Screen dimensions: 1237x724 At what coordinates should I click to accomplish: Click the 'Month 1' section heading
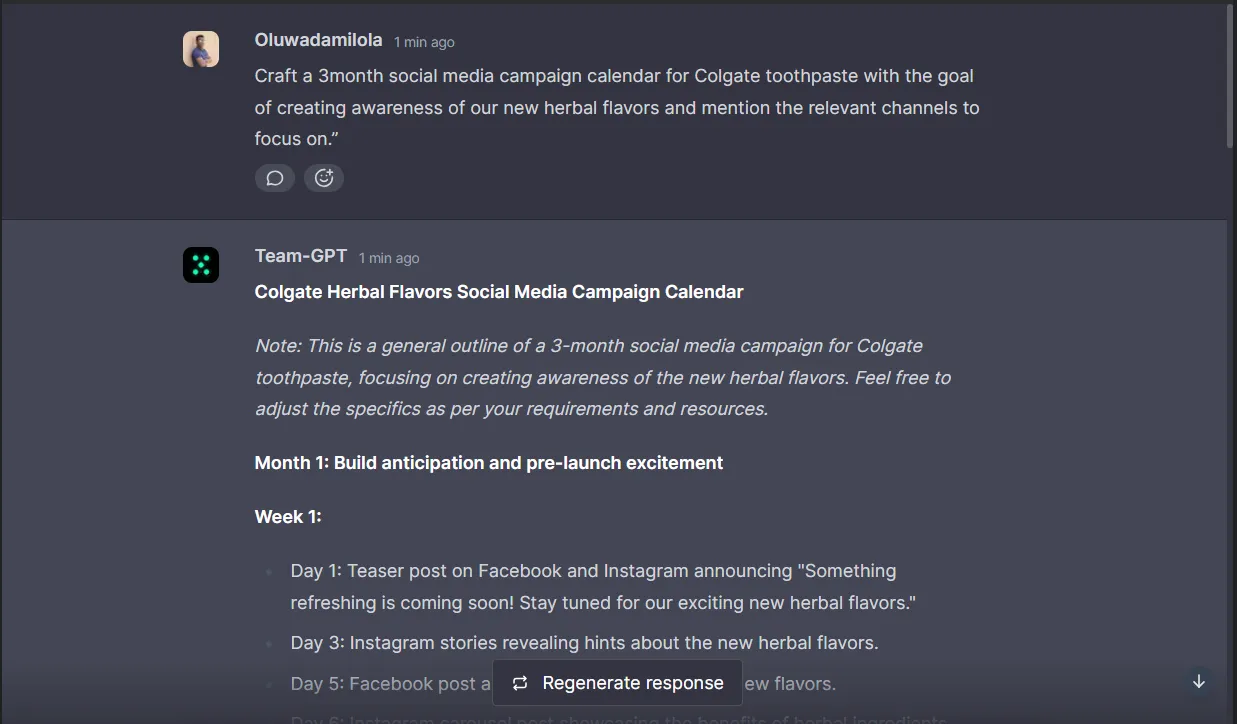[x=489, y=462]
